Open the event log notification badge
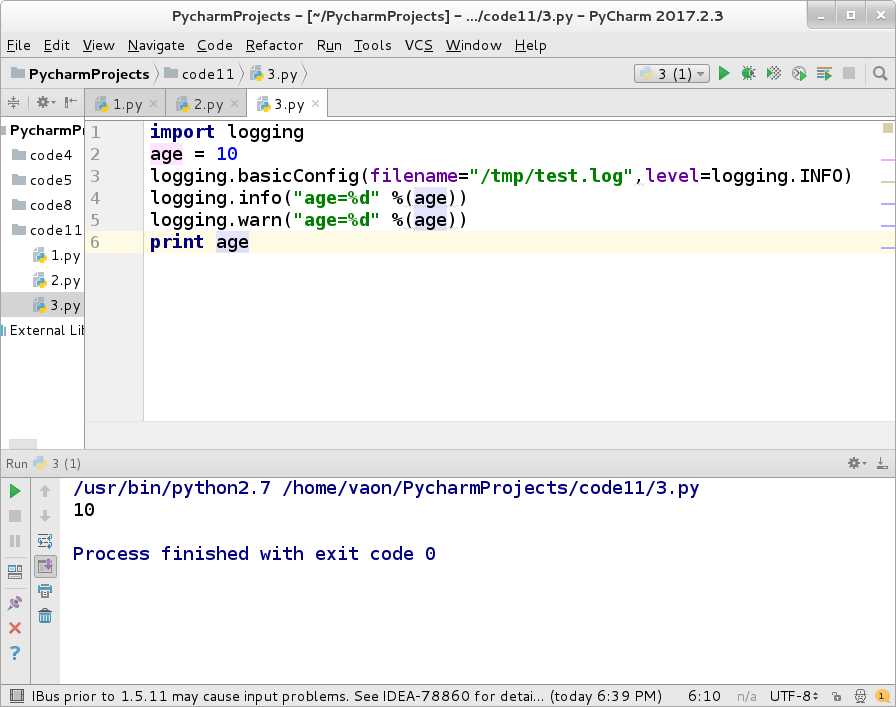The width and height of the screenshot is (896, 707). [882, 696]
